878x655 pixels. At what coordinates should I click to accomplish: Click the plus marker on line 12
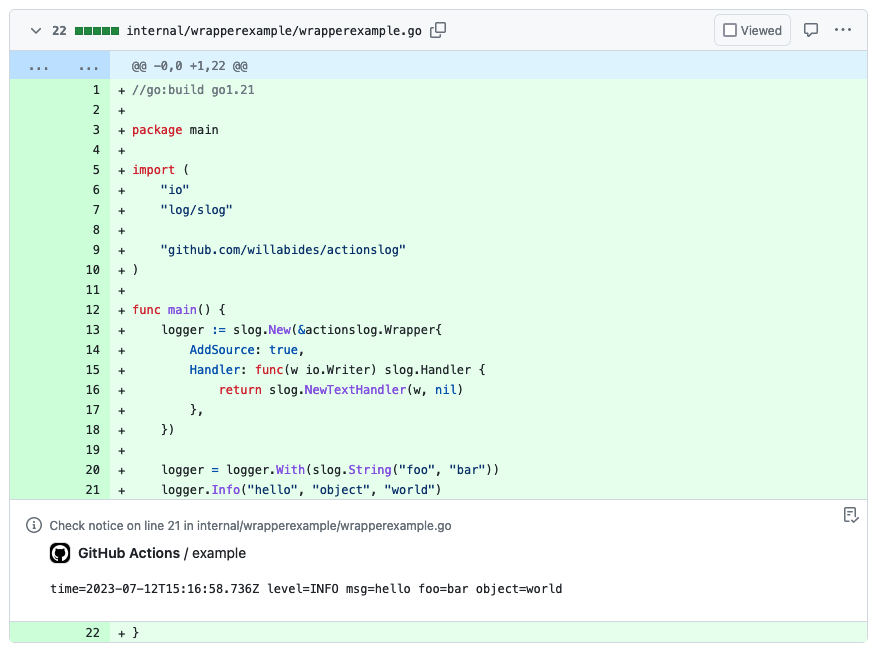121,310
